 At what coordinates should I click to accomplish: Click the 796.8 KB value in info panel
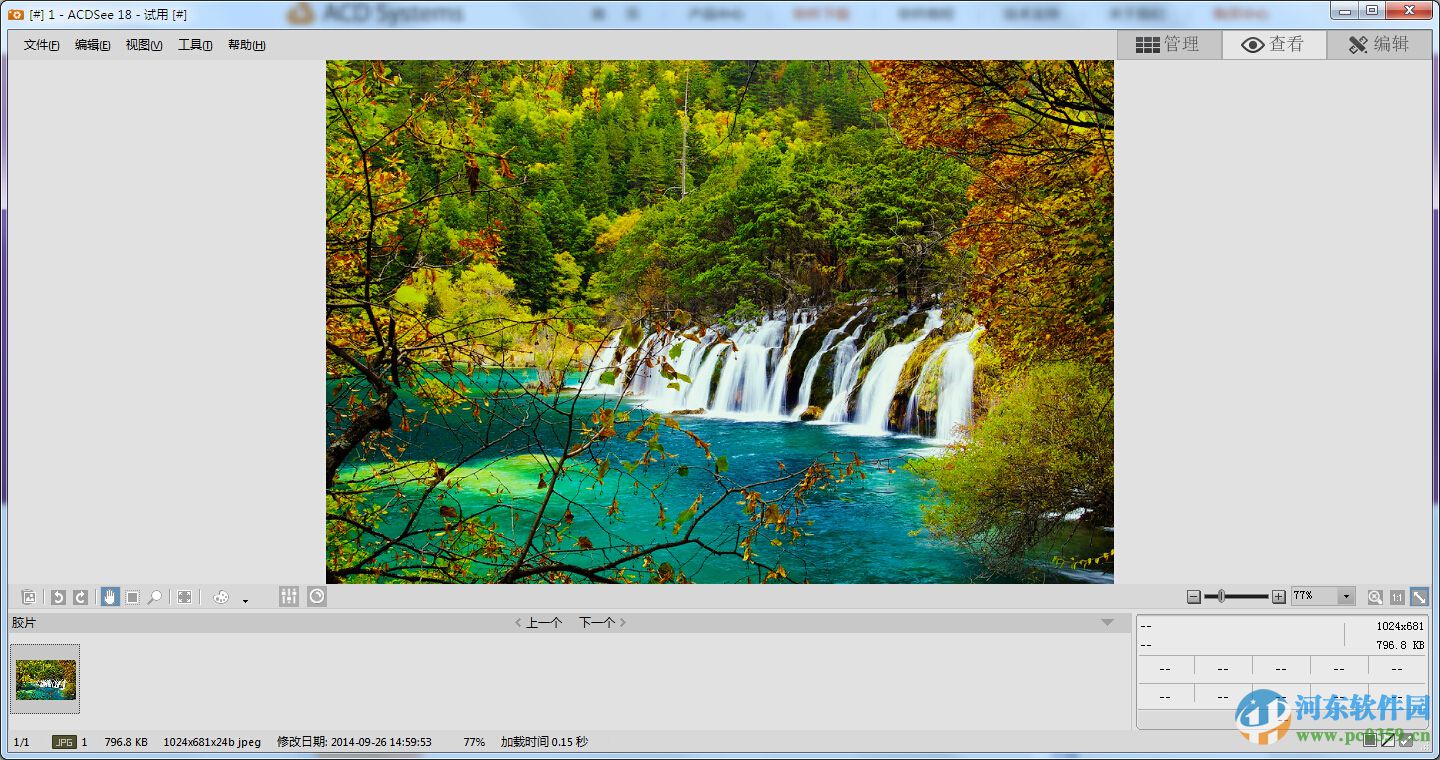click(1400, 645)
